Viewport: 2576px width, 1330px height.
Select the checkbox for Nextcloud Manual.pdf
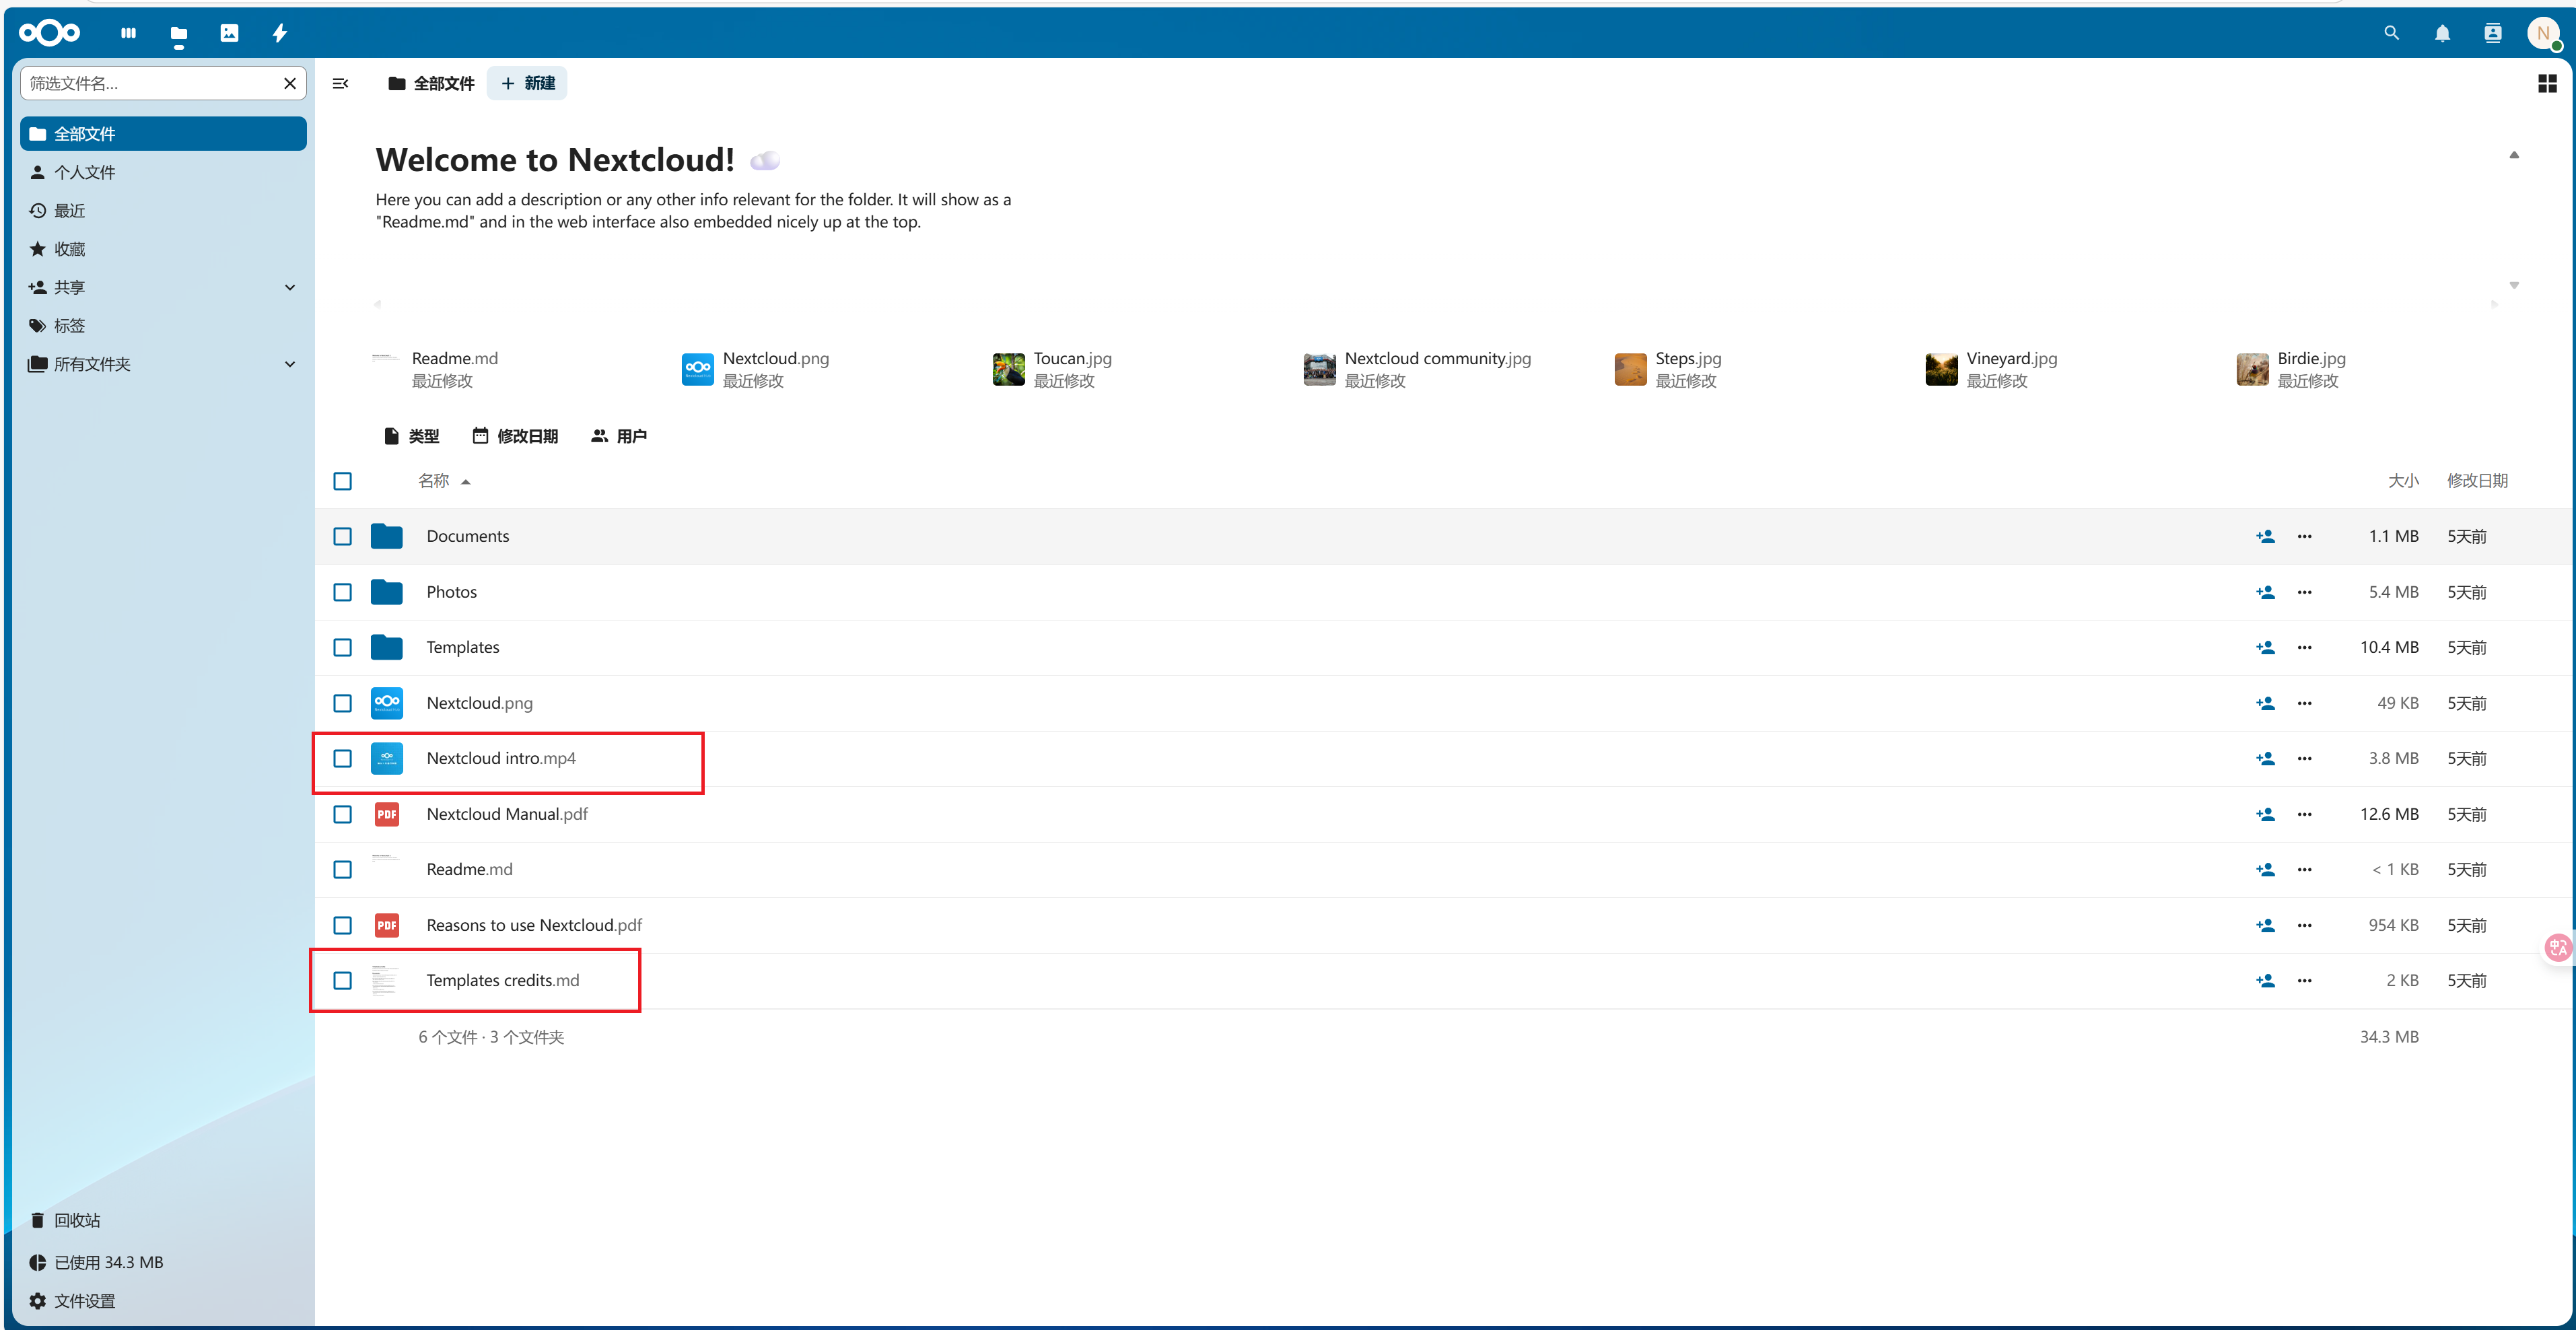pyautogui.click(x=342, y=814)
